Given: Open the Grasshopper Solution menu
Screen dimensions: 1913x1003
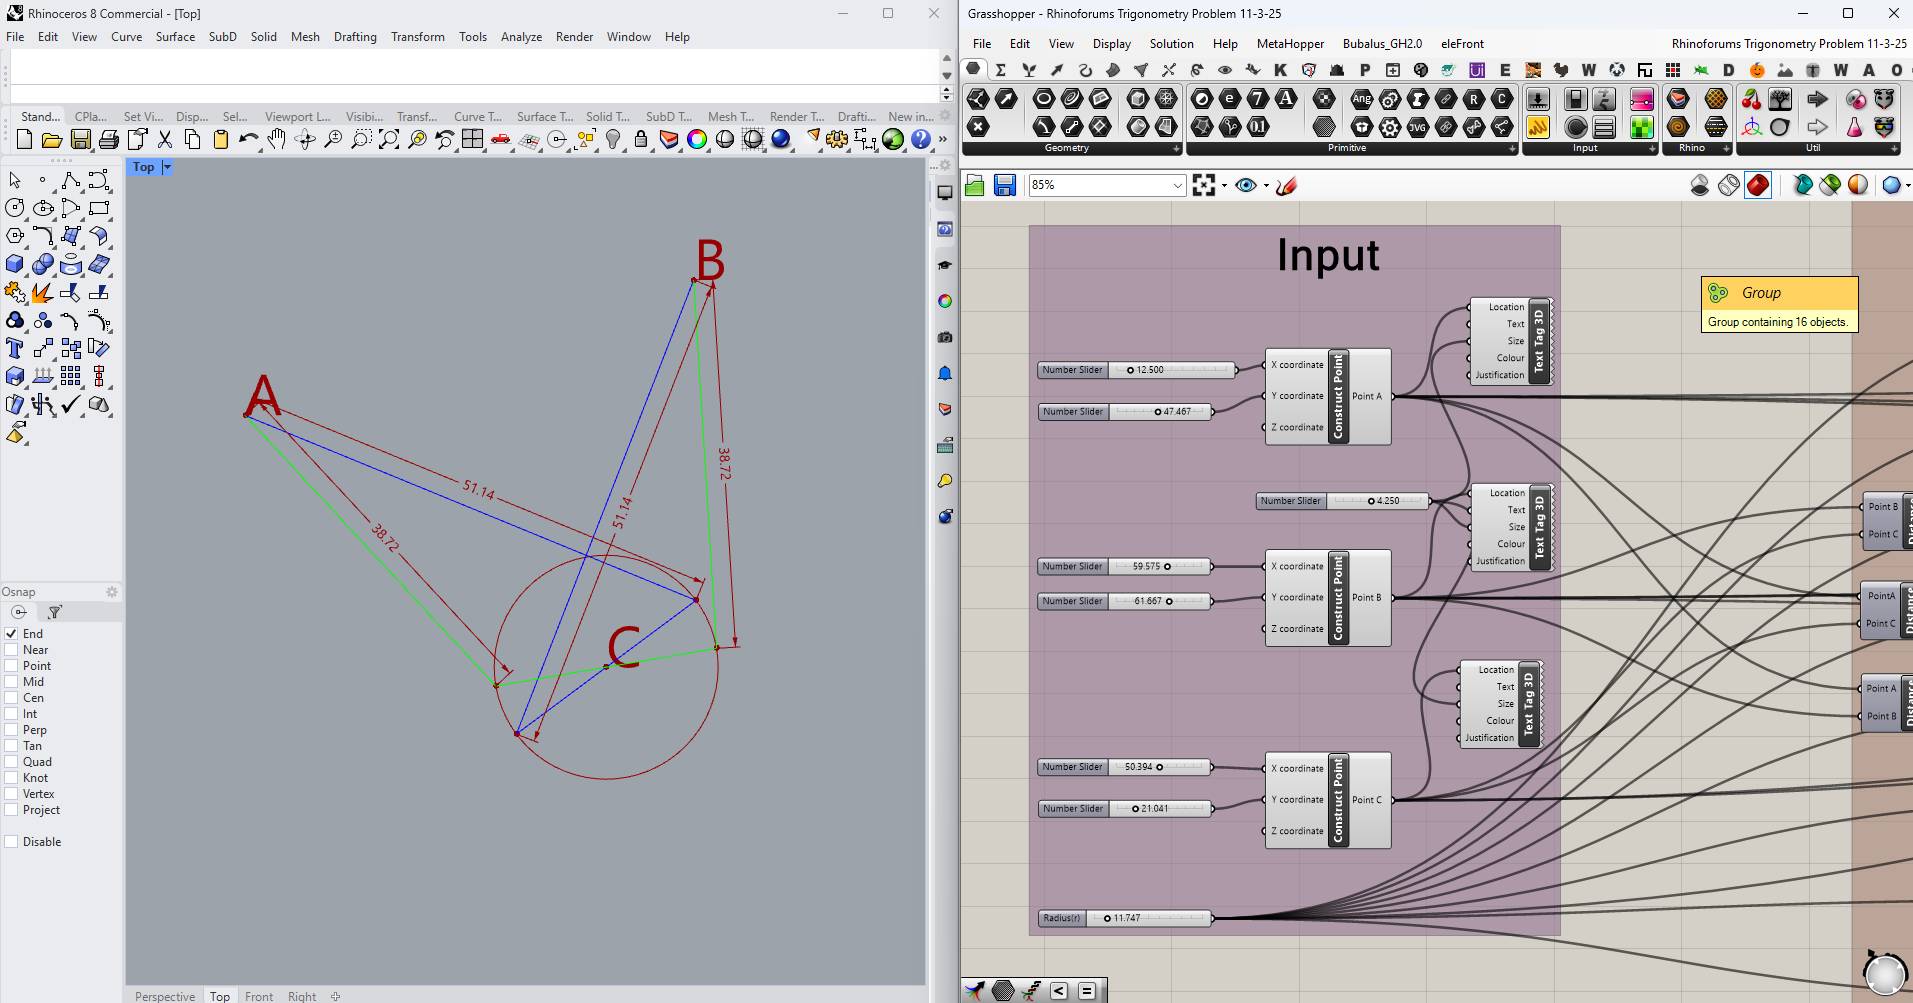Looking at the screenshot, I should 1171,44.
